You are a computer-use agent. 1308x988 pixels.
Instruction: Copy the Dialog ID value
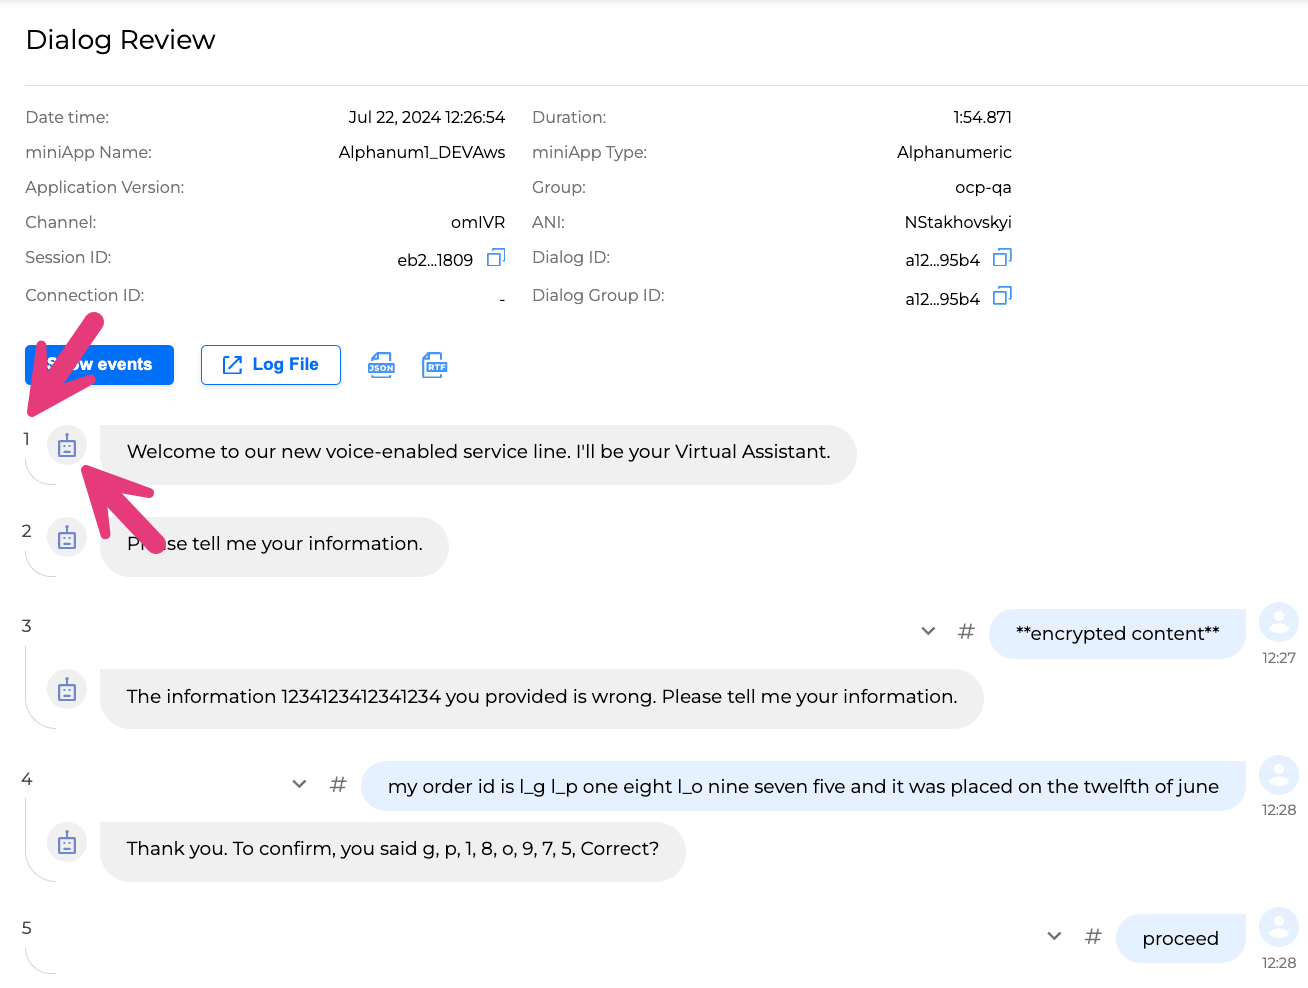[1002, 258]
